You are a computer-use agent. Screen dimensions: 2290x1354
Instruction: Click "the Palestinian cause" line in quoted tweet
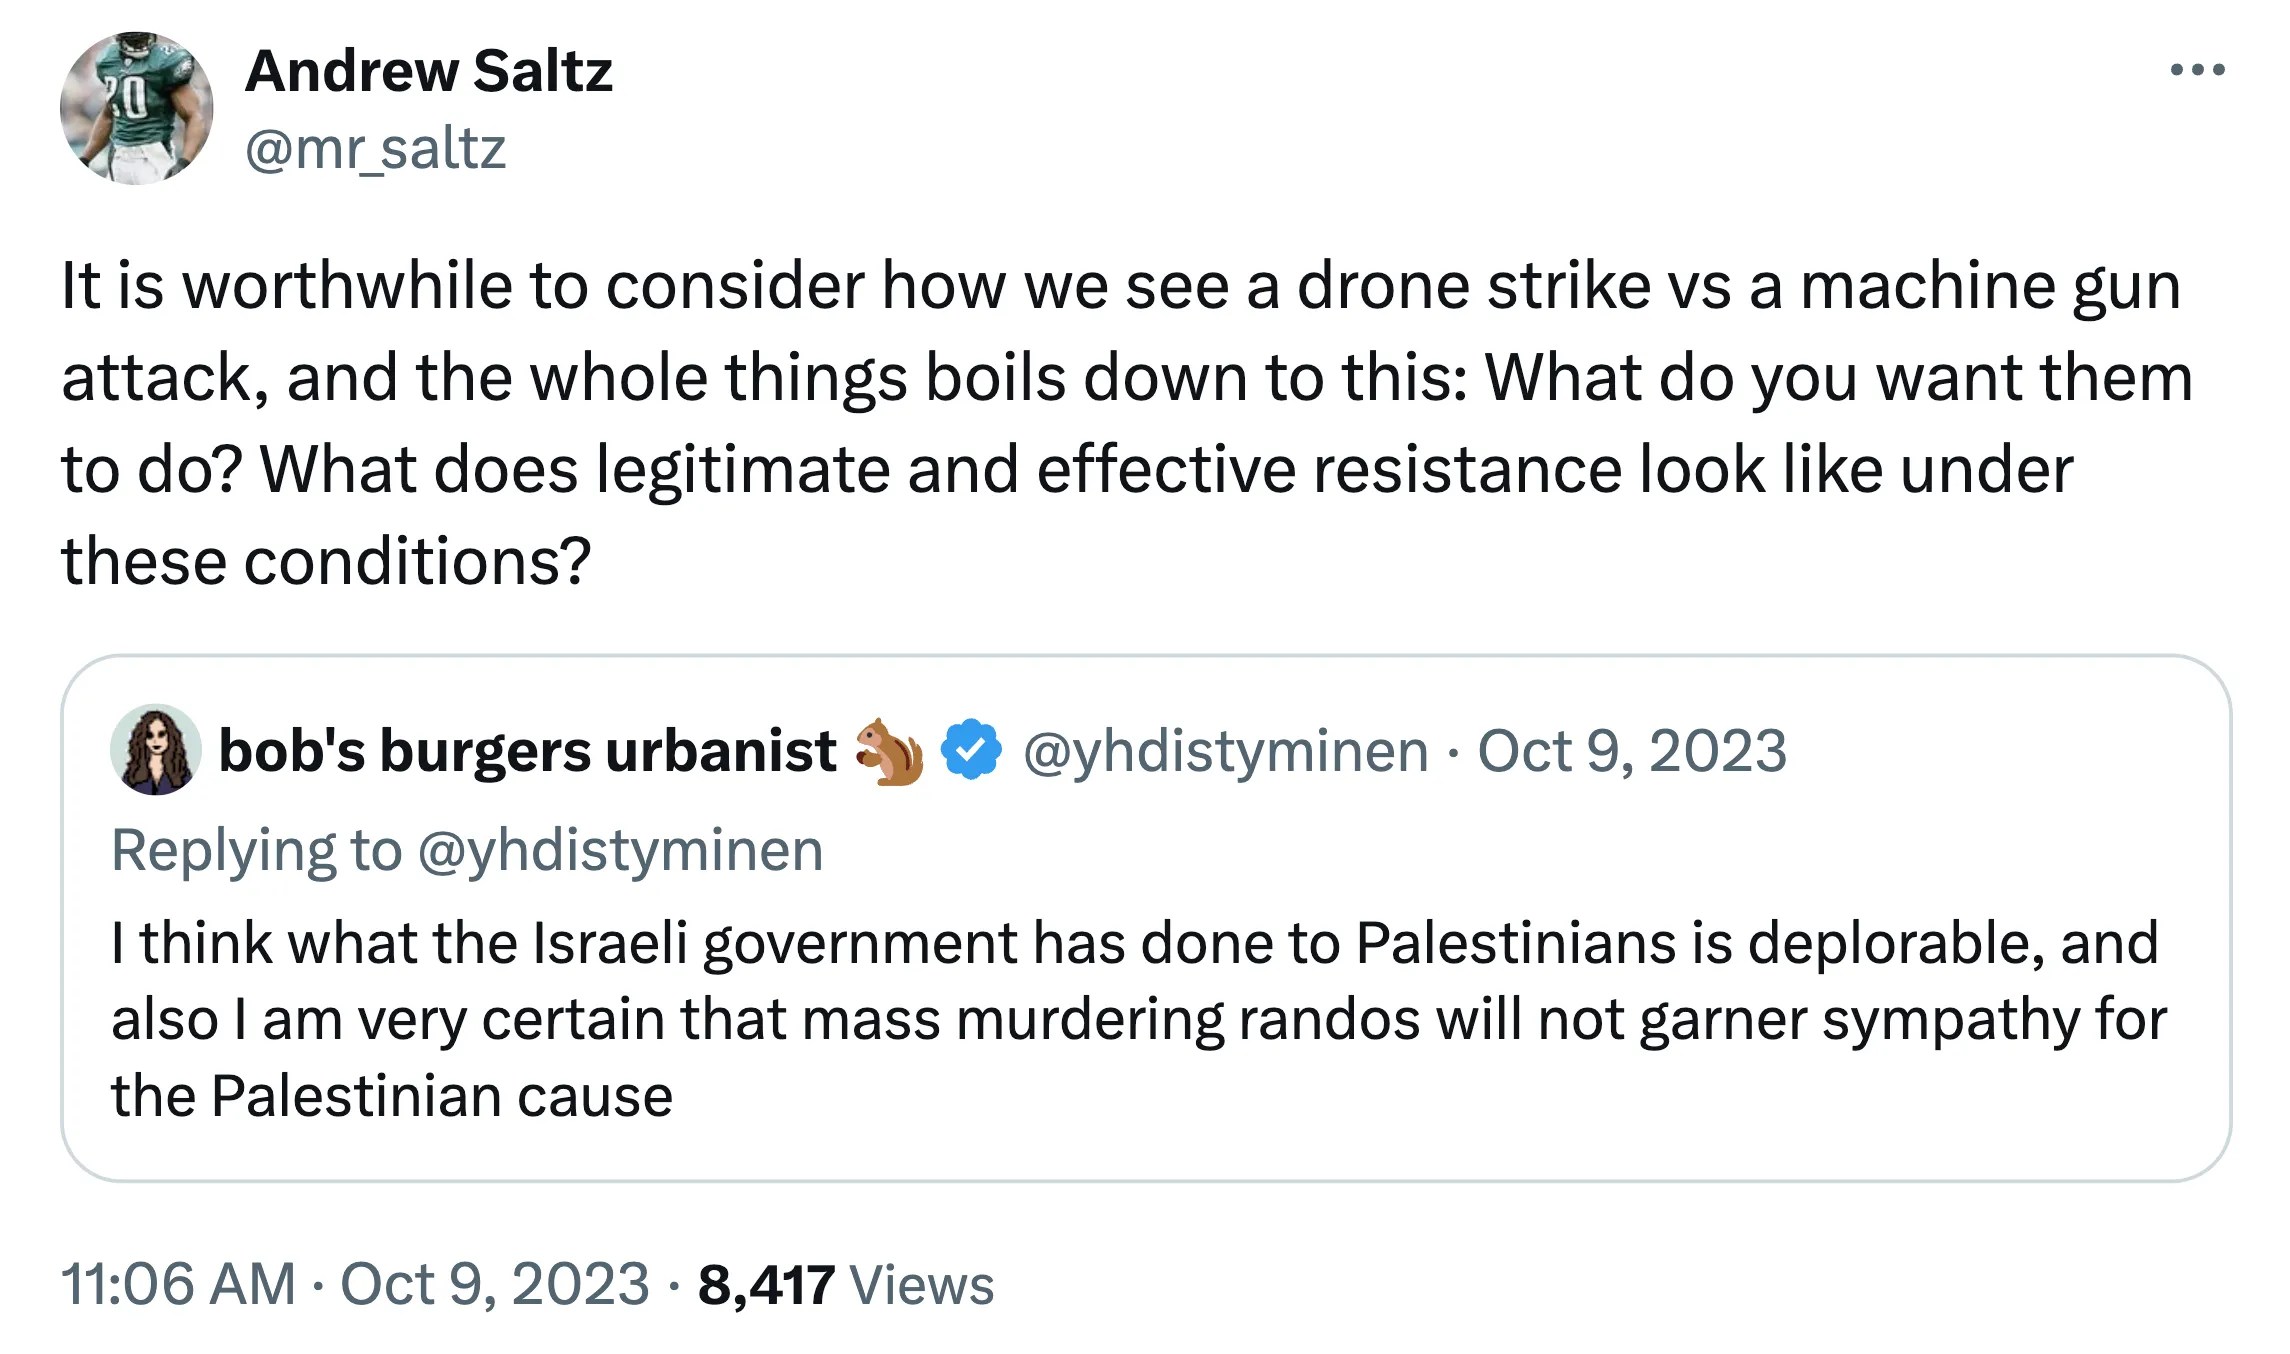point(391,1096)
